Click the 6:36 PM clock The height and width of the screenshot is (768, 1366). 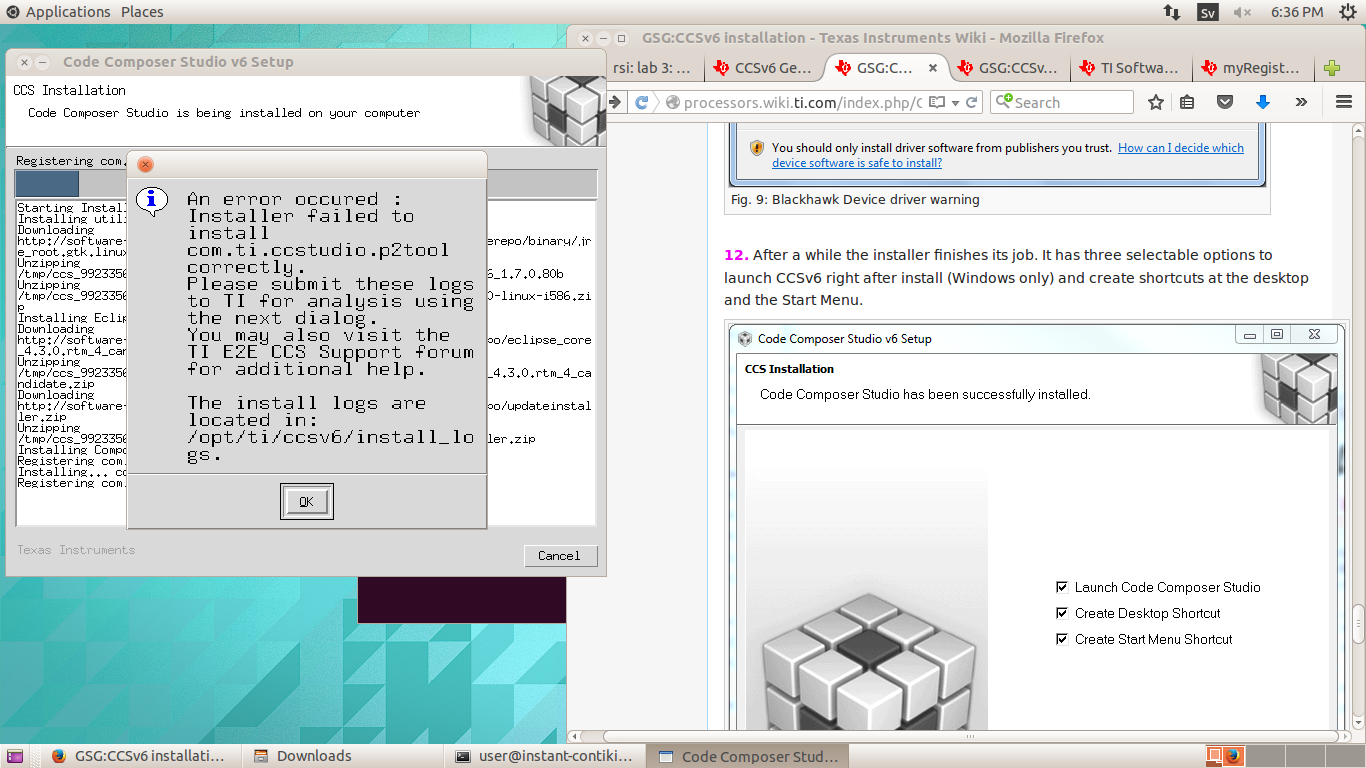coord(1297,12)
